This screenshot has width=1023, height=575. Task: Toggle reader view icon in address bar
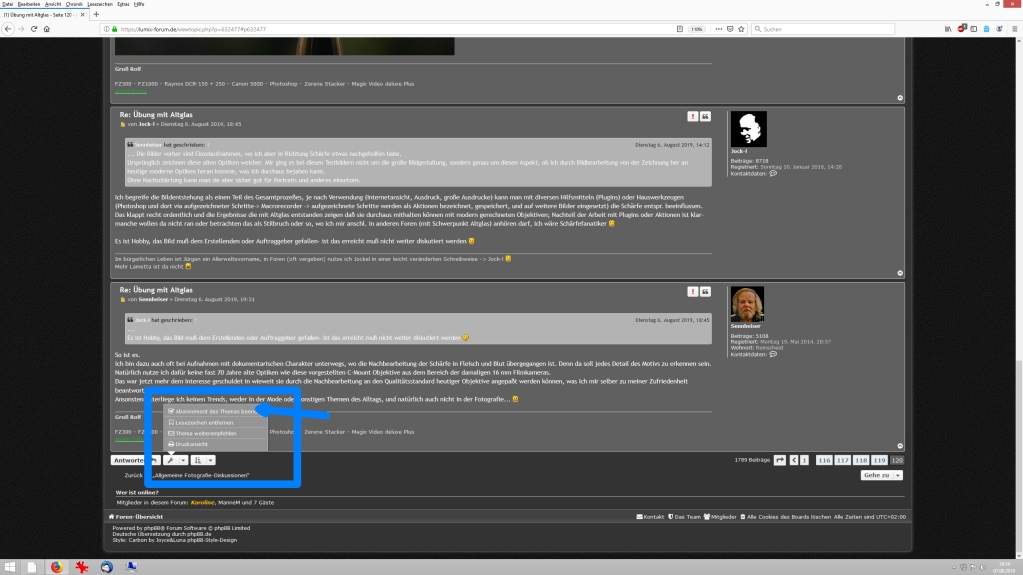[x=680, y=29]
